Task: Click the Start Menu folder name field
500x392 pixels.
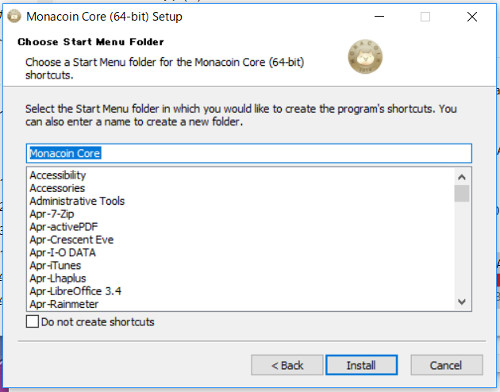Action: click(x=249, y=153)
